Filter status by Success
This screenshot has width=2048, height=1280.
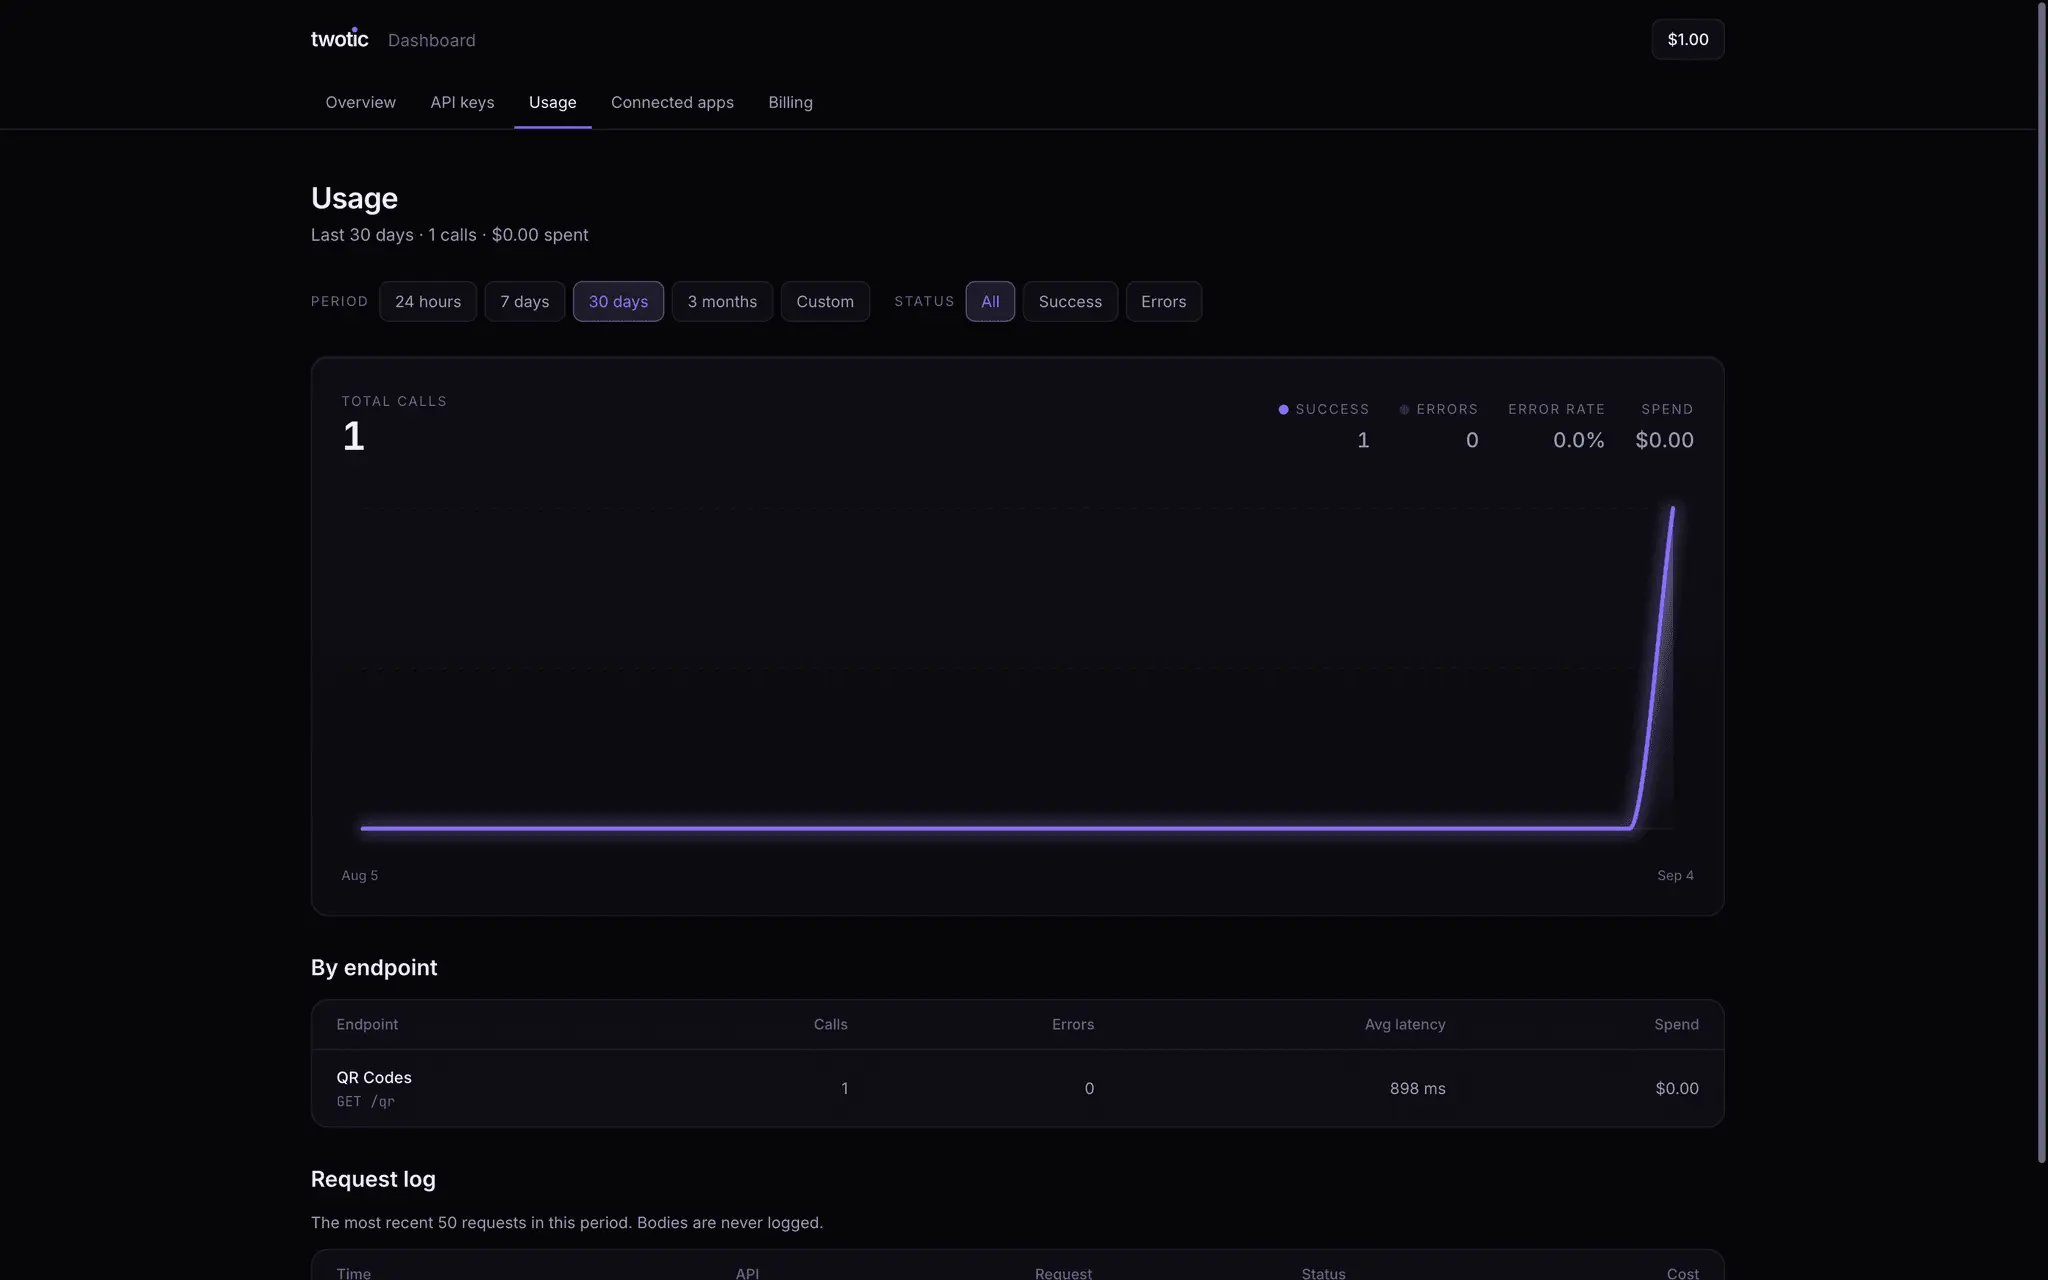[1070, 301]
